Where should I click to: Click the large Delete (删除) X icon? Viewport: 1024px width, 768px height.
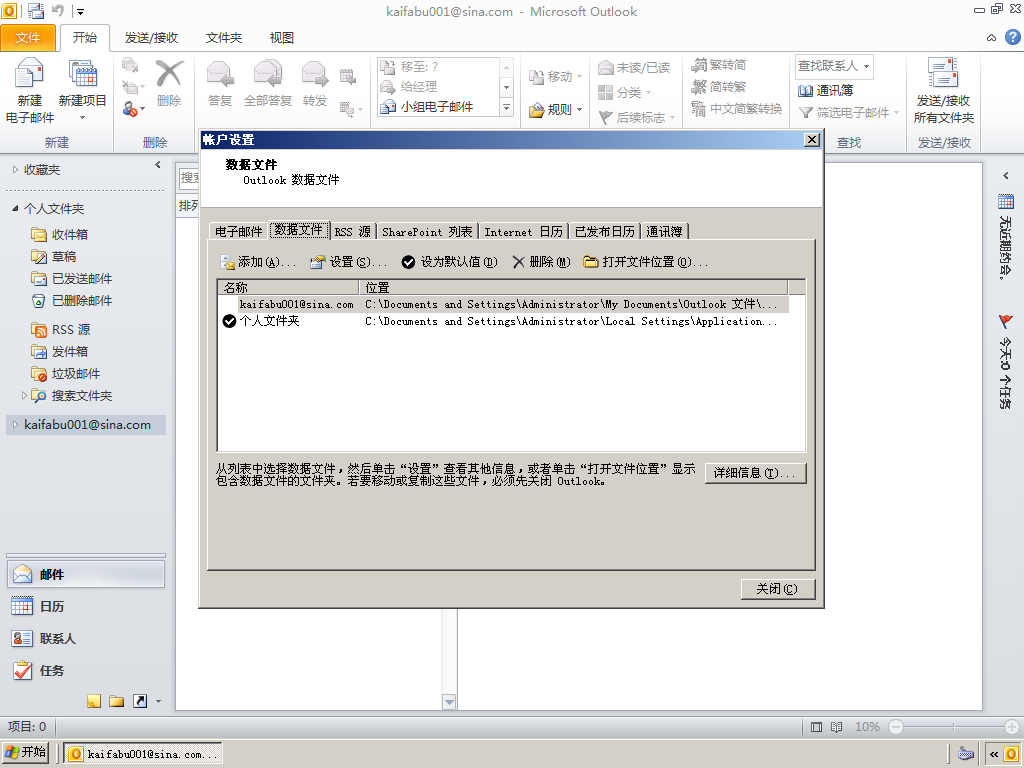(x=169, y=73)
